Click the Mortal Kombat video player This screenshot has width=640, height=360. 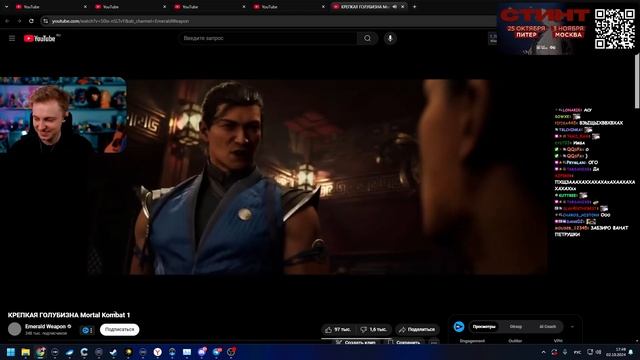pyautogui.click(x=273, y=177)
